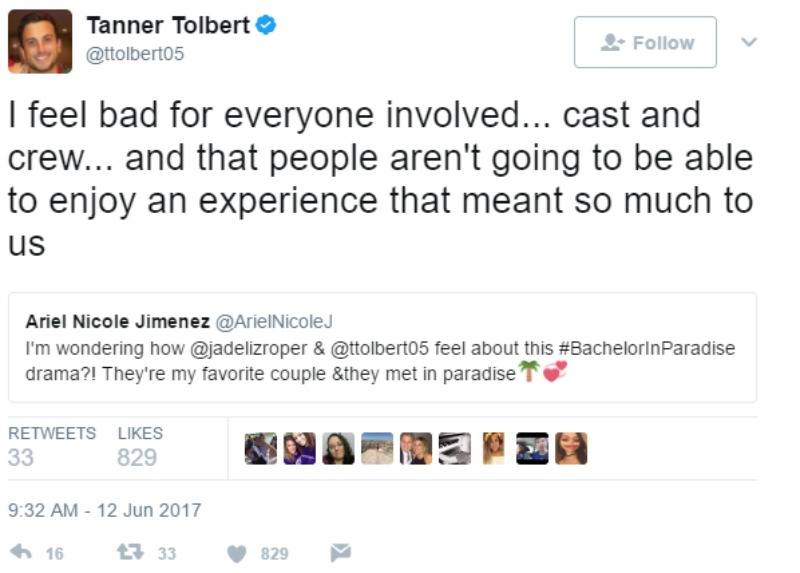Open Tanner Tolbert's profile picture
Image resolution: width=800 pixels, height=573 pixels.
pos(40,41)
